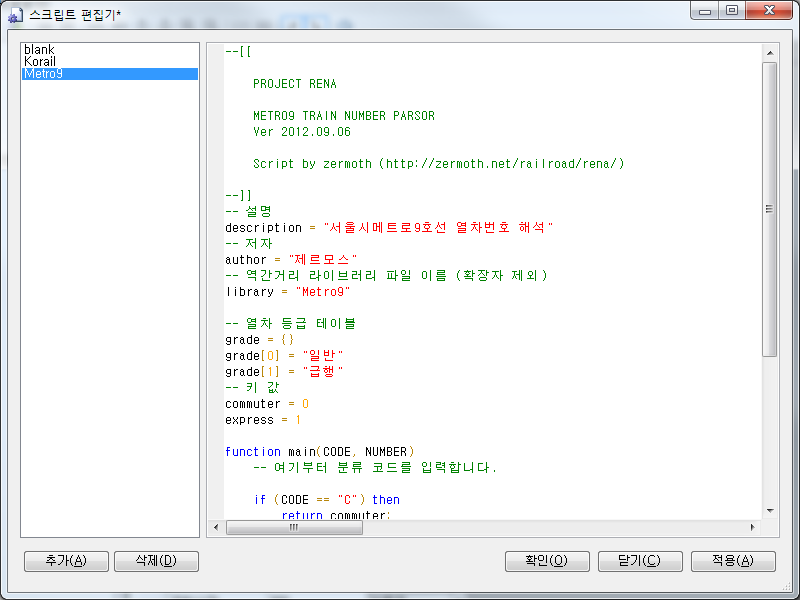The height and width of the screenshot is (600, 800).
Task: Click vertical scrollbar up arrow
Action: 770,53
